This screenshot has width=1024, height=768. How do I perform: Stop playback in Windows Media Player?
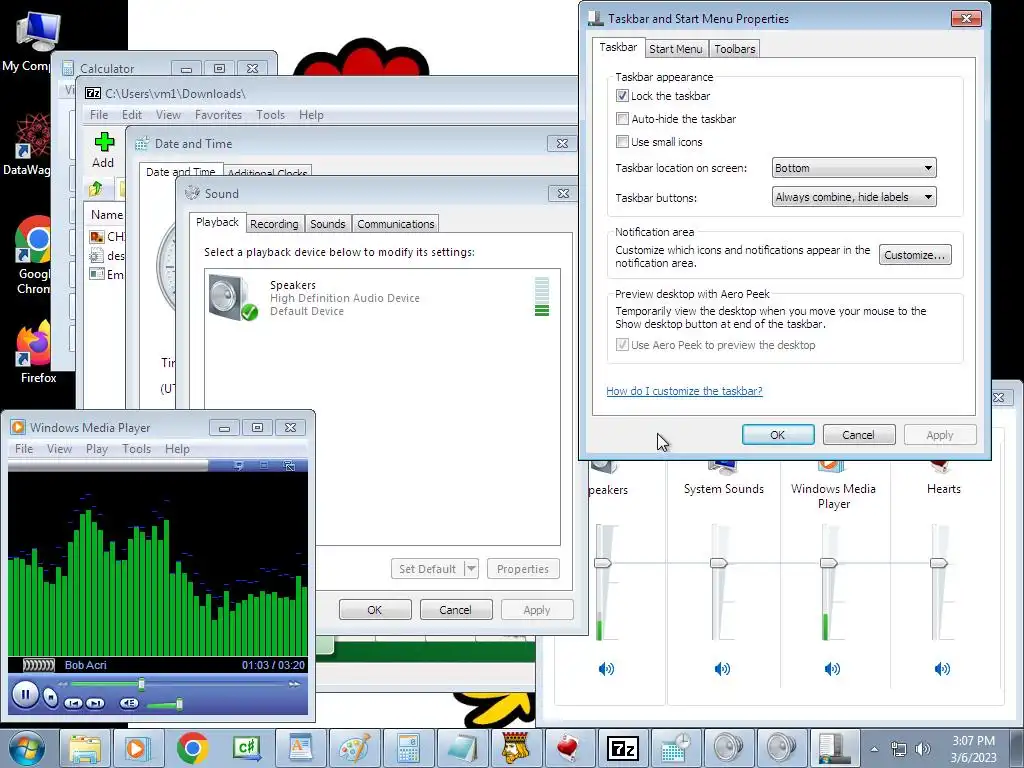pos(51,697)
